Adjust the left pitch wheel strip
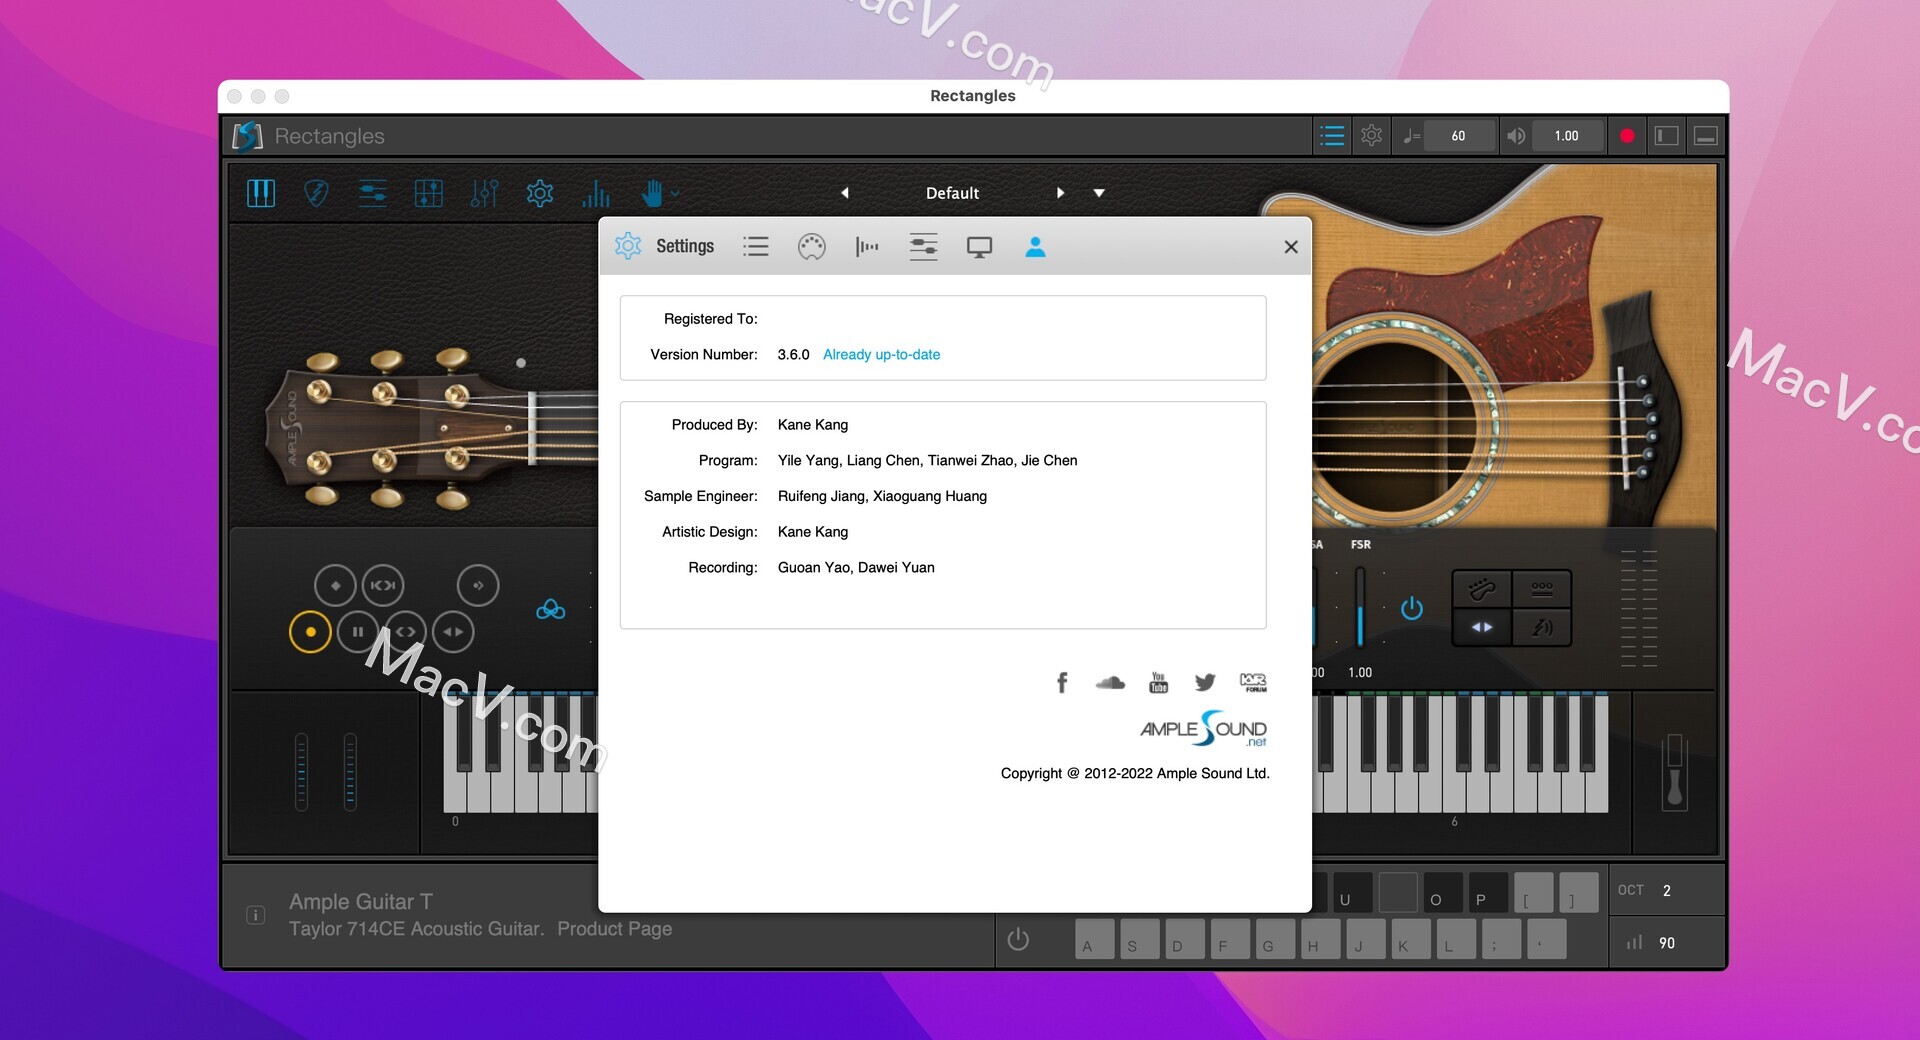 [x=302, y=772]
